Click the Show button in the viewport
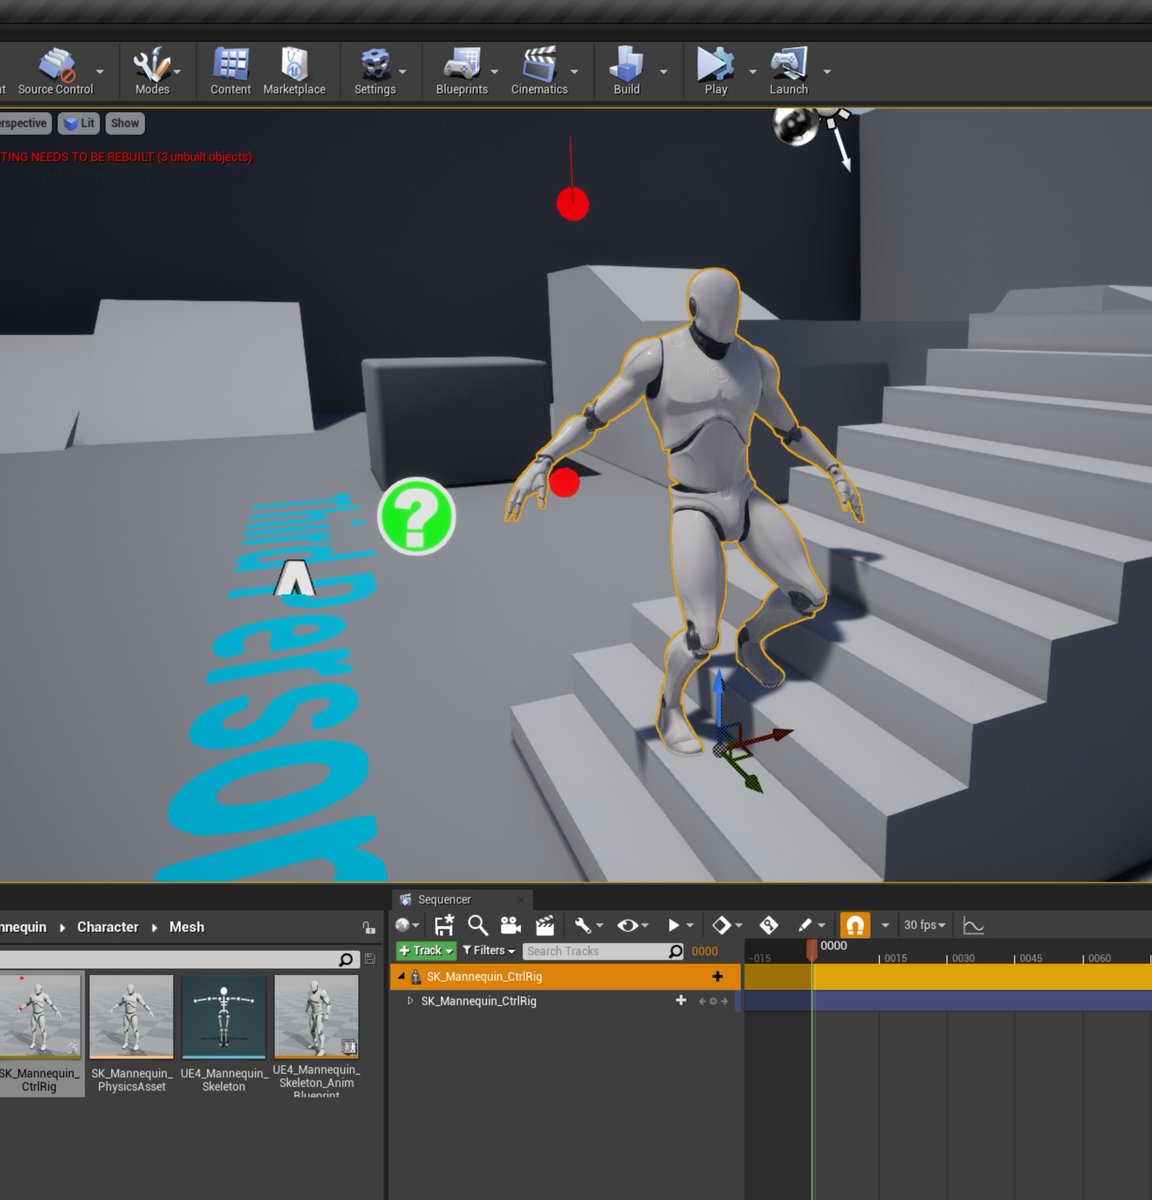Image resolution: width=1152 pixels, height=1200 pixels. click(124, 123)
